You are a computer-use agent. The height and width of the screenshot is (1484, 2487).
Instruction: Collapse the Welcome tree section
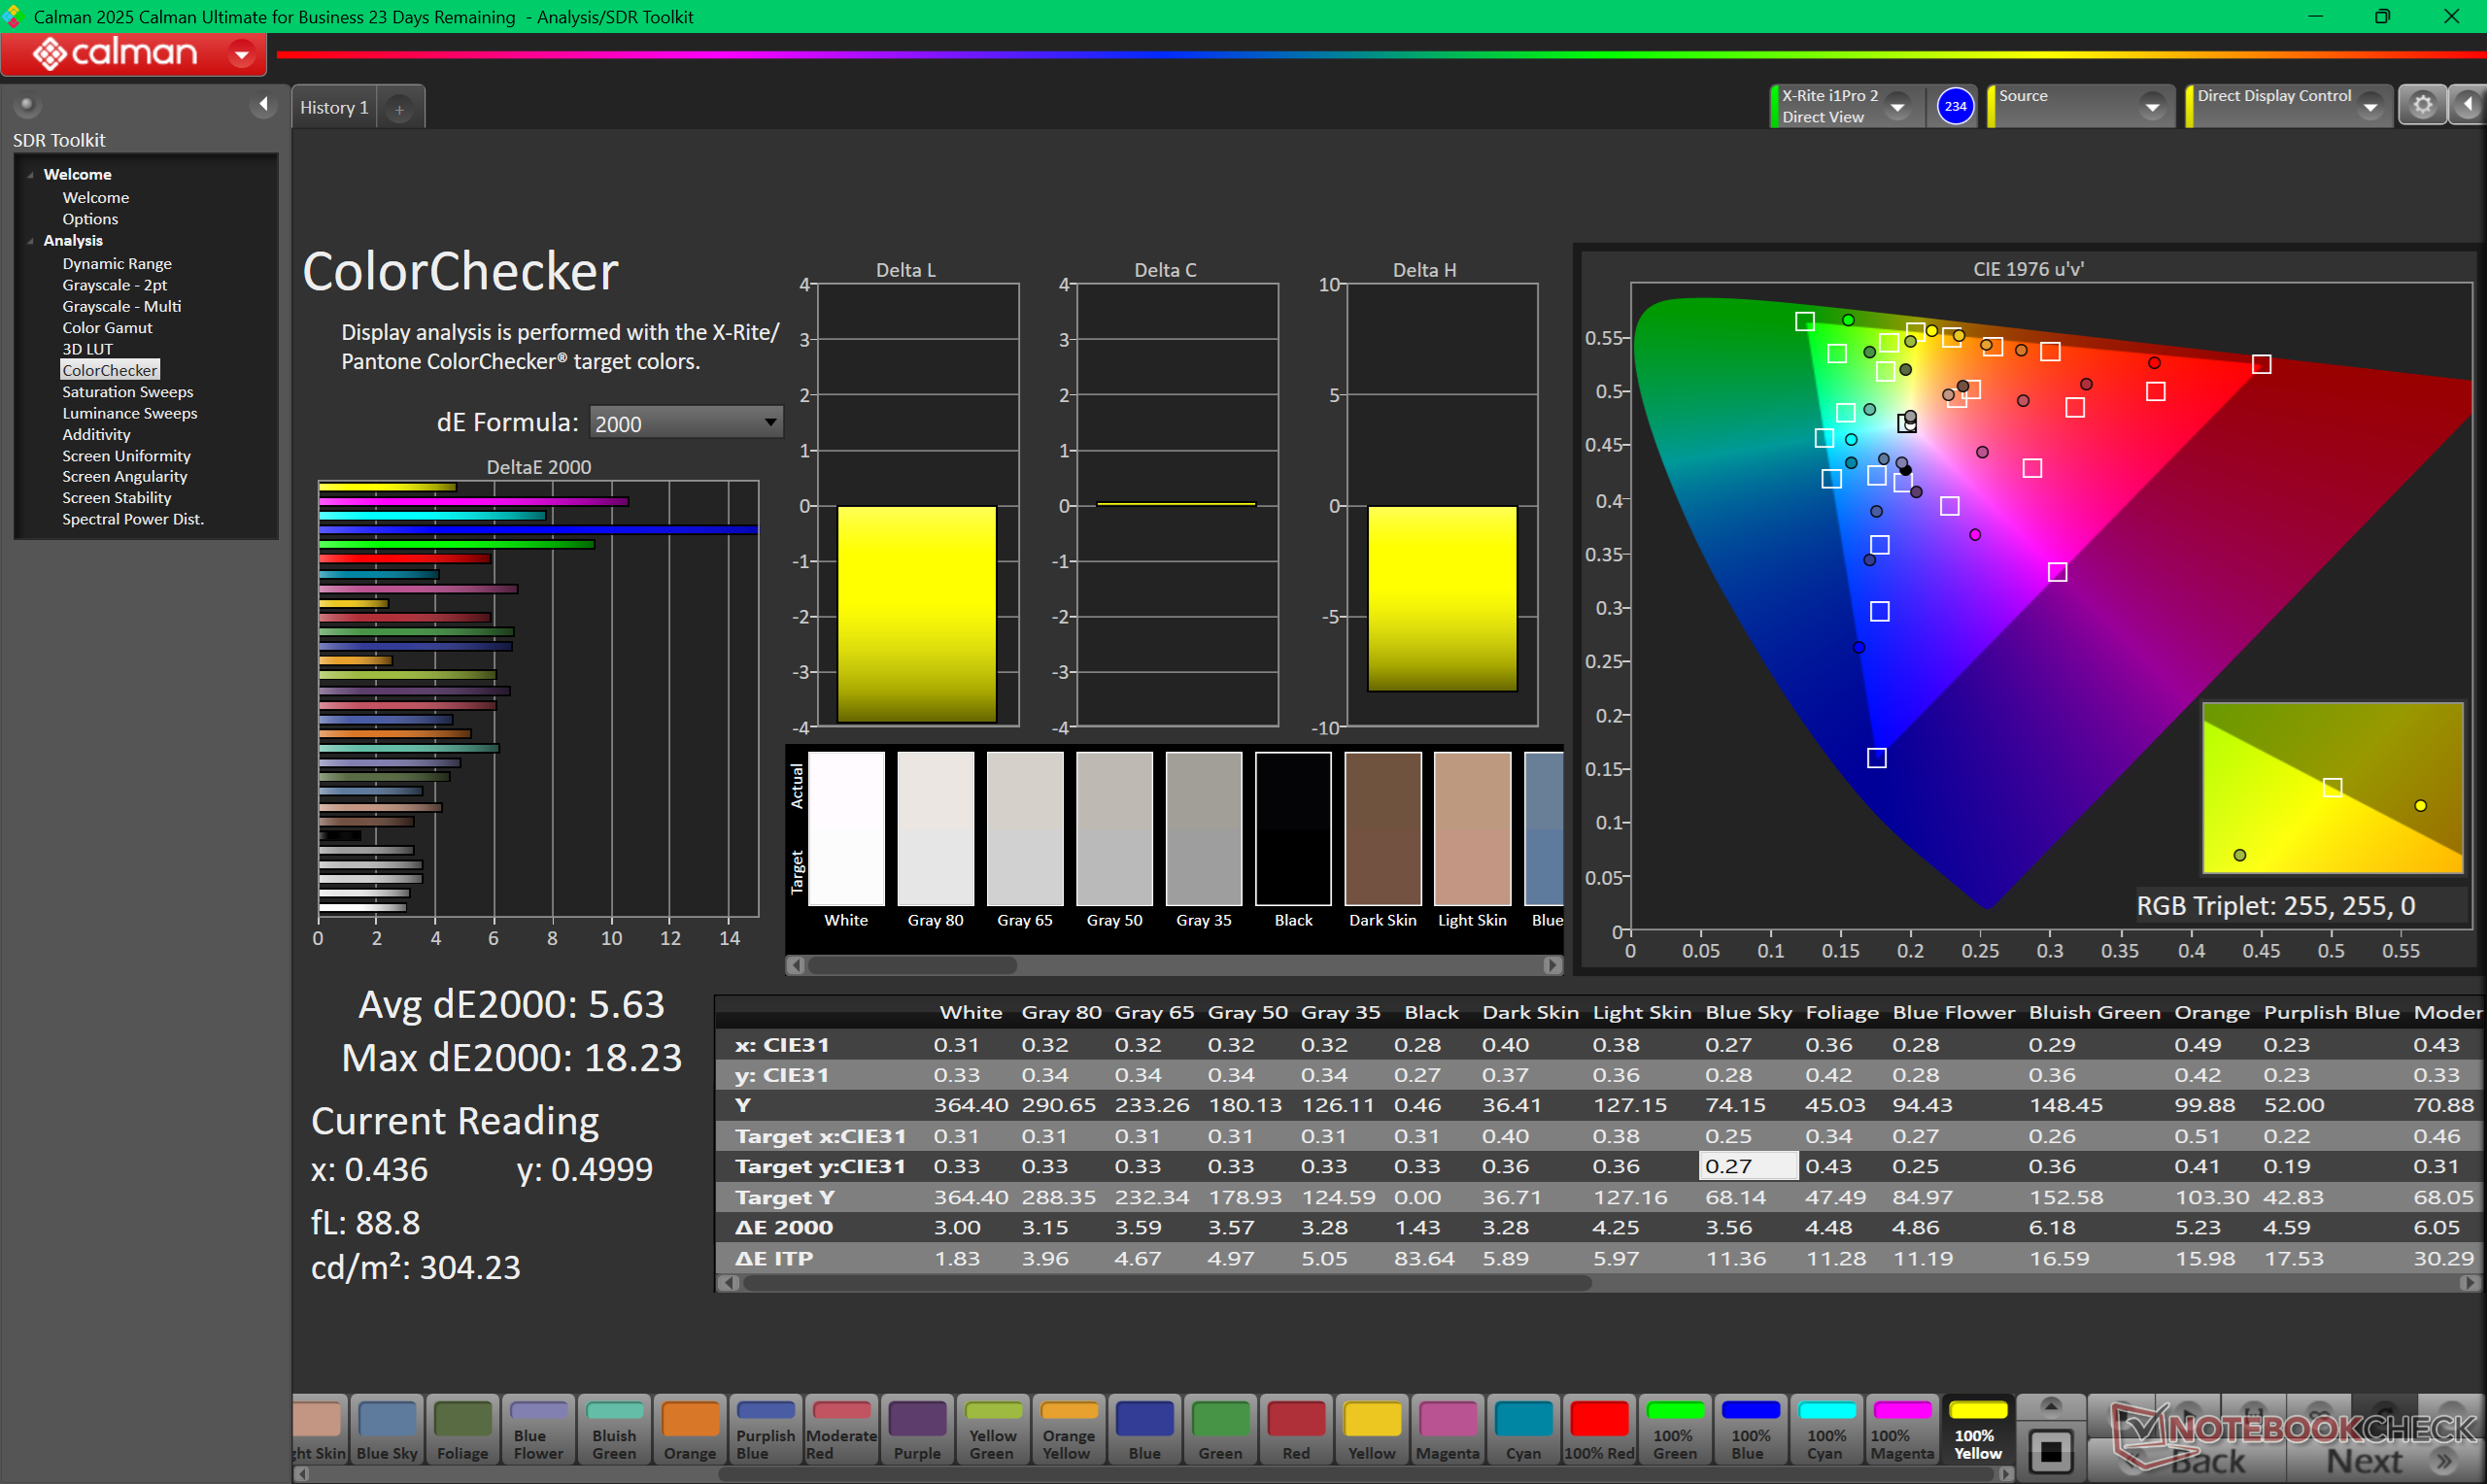[31, 175]
